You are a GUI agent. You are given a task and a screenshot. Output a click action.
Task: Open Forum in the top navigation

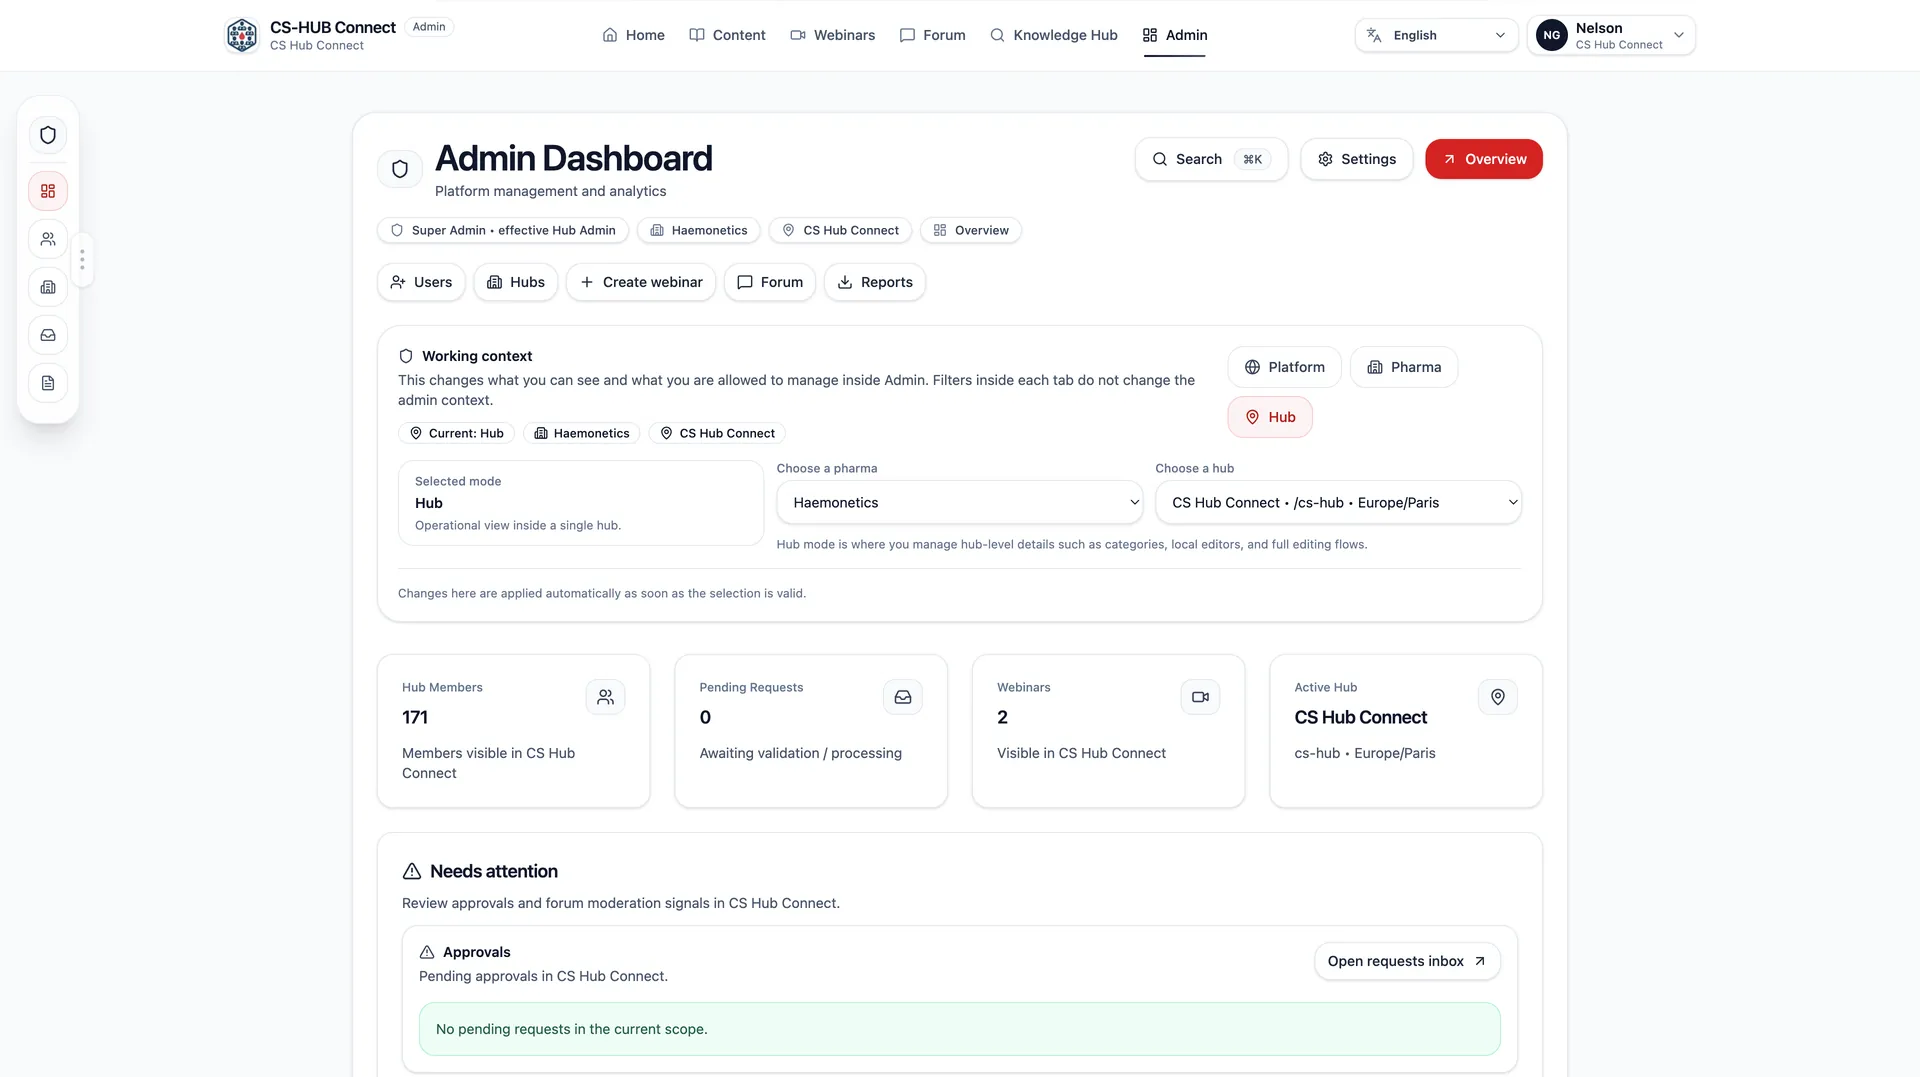pyautogui.click(x=932, y=35)
